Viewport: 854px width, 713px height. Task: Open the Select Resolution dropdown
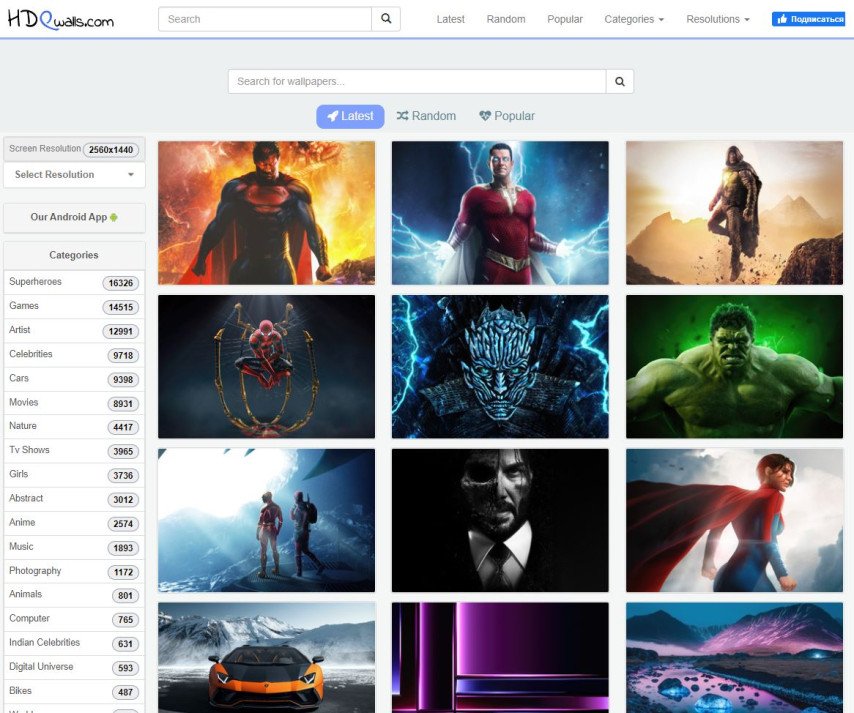[x=74, y=175]
